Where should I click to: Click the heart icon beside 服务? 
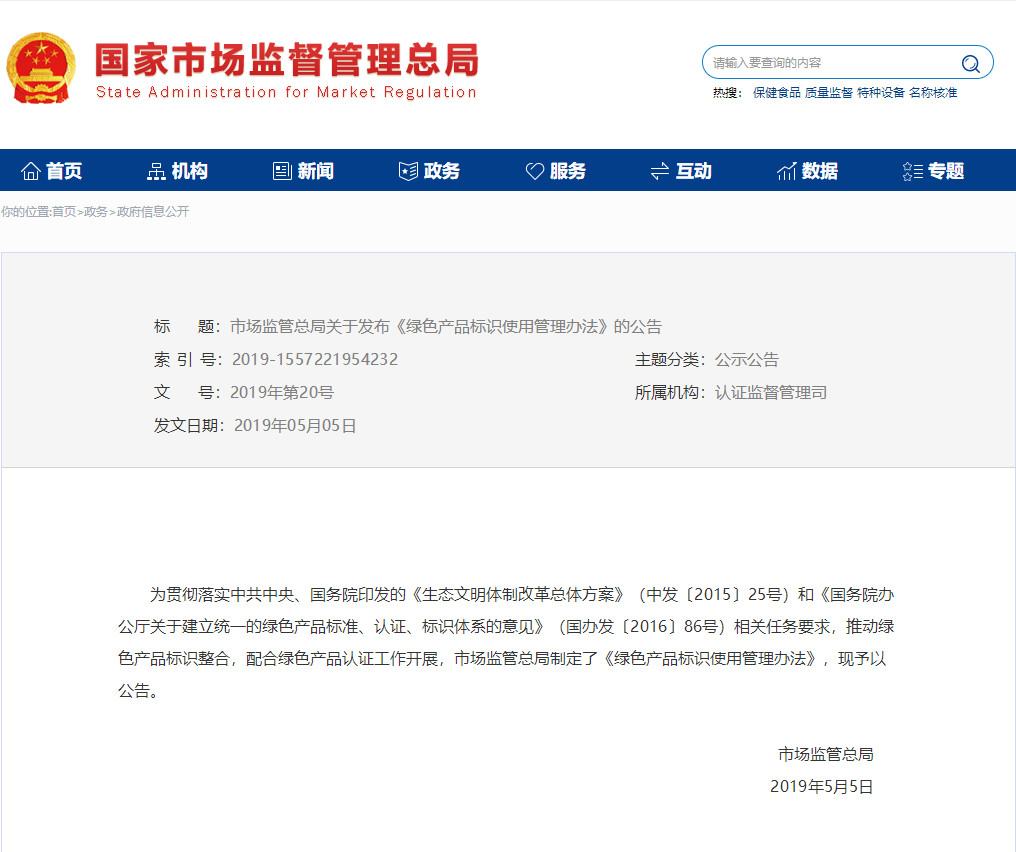point(535,171)
